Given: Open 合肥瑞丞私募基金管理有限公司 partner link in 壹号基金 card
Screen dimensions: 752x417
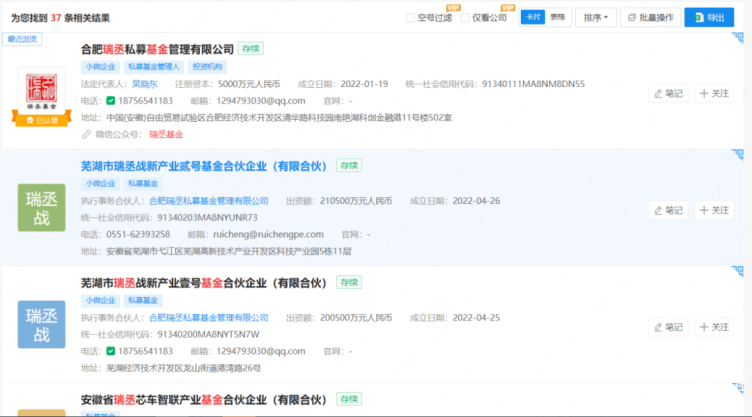Looking at the screenshot, I should pyautogui.click(x=209, y=318).
